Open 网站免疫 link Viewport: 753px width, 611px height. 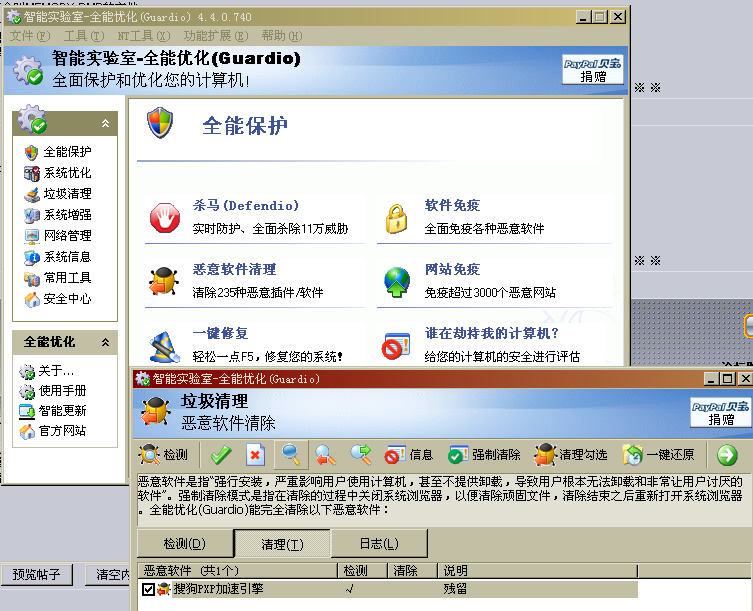[452, 269]
